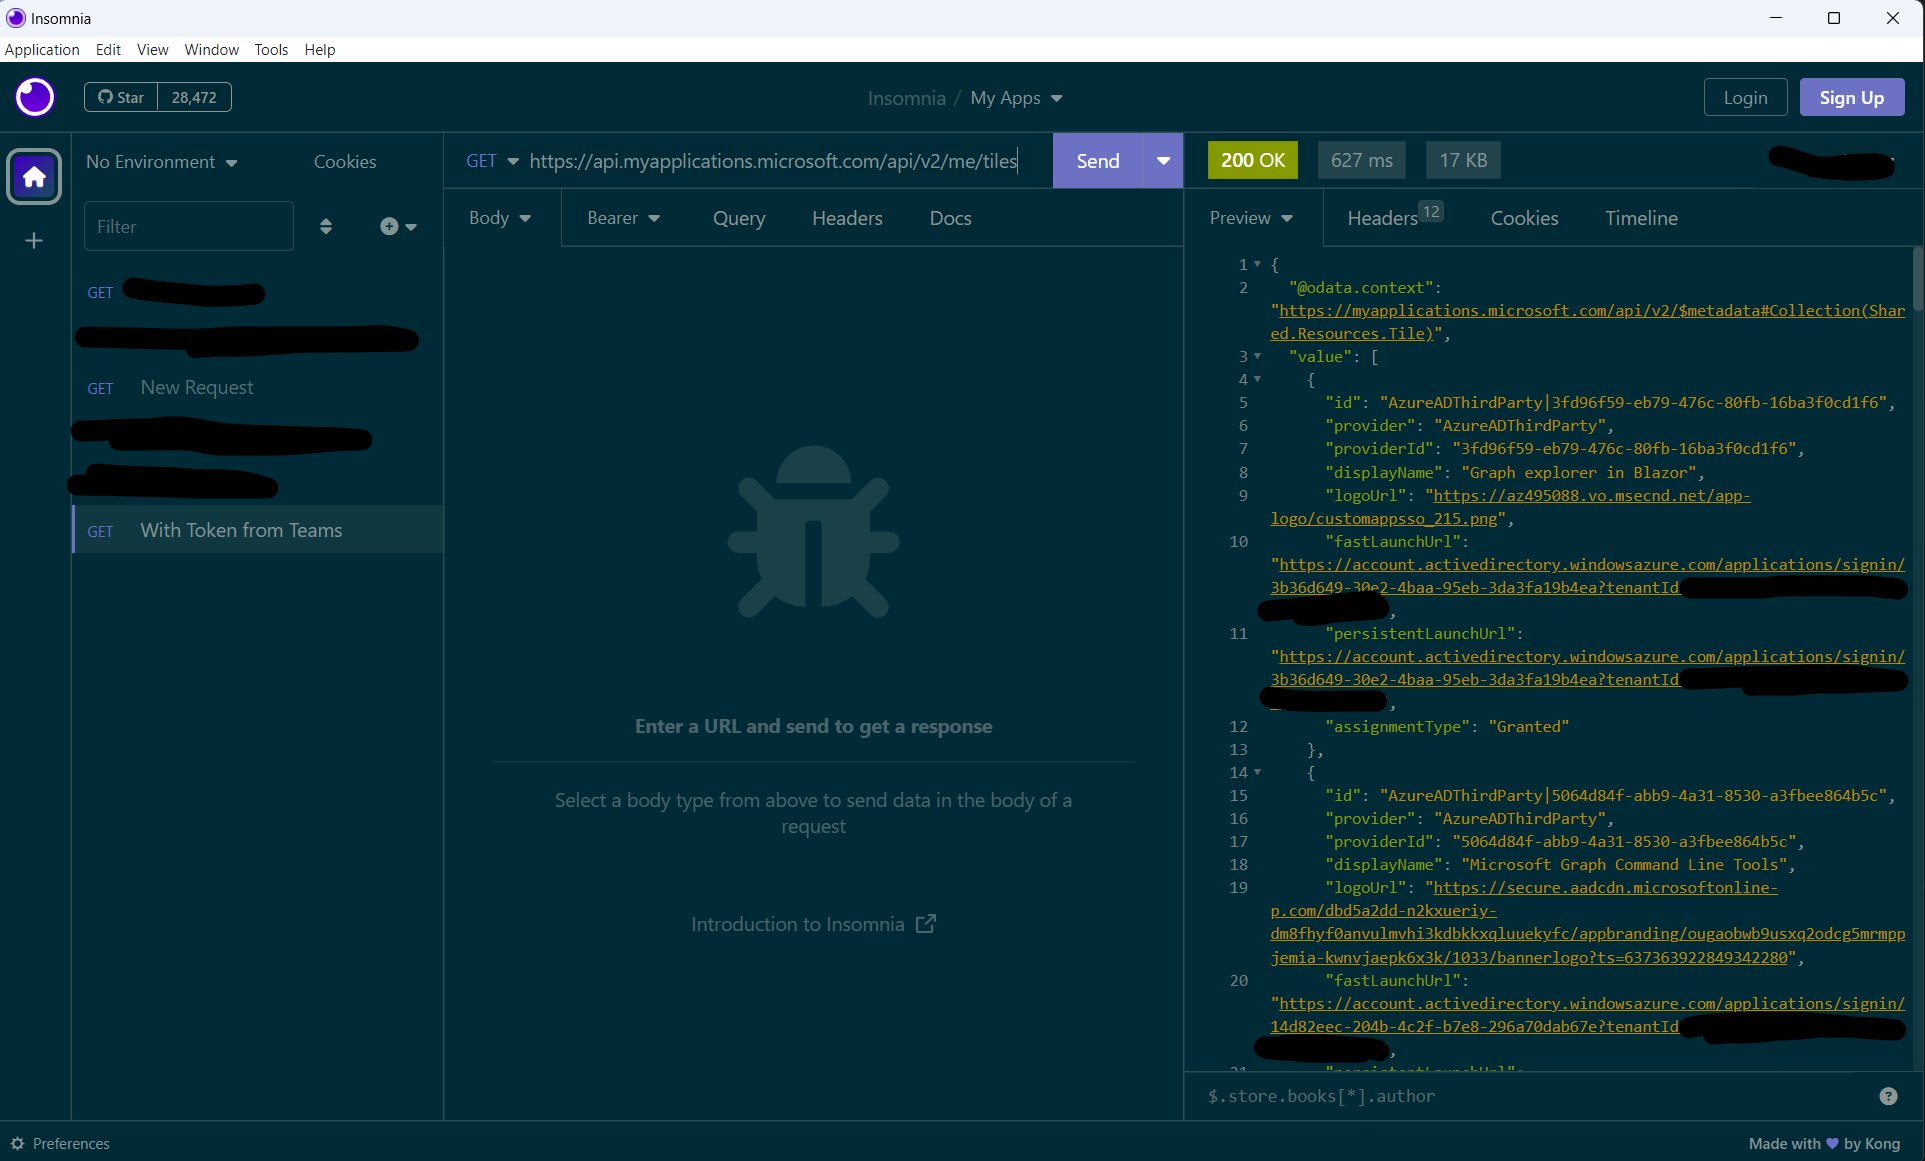Collapse the JSON root fold arrow on line 1

[1257, 264]
